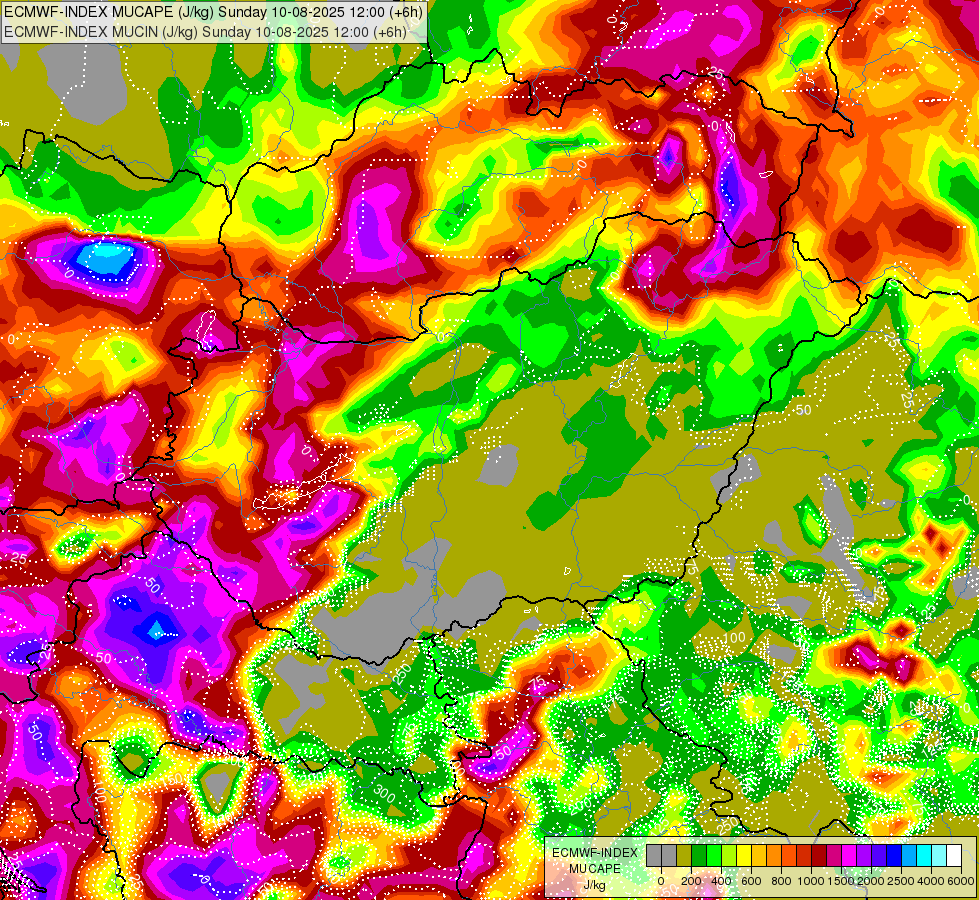Click the legend value 2000
This screenshot has width=979, height=900.
pyautogui.click(x=872, y=881)
